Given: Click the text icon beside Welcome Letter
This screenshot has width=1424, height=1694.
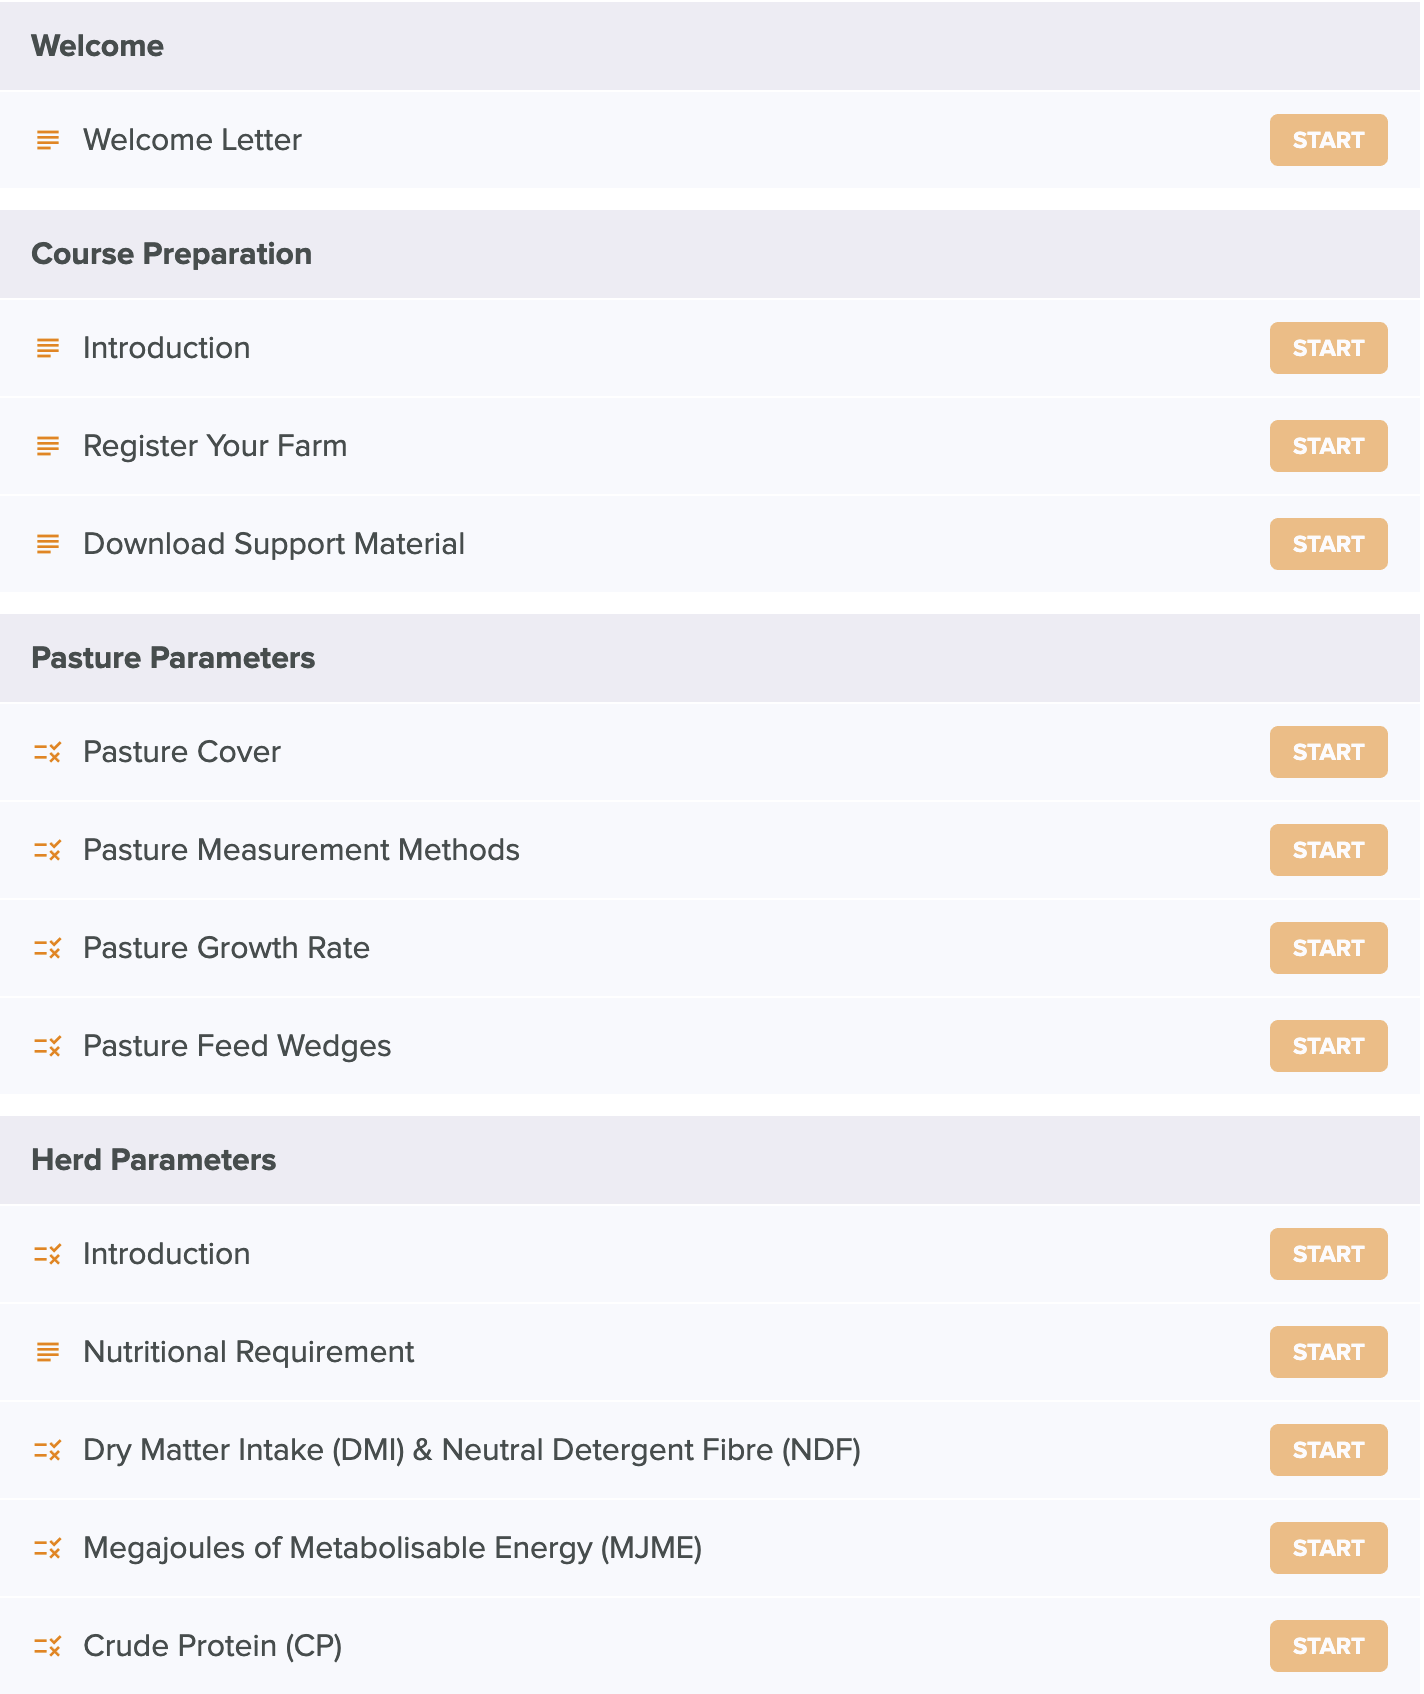Looking at the screenshot, I should coord(48,140).
